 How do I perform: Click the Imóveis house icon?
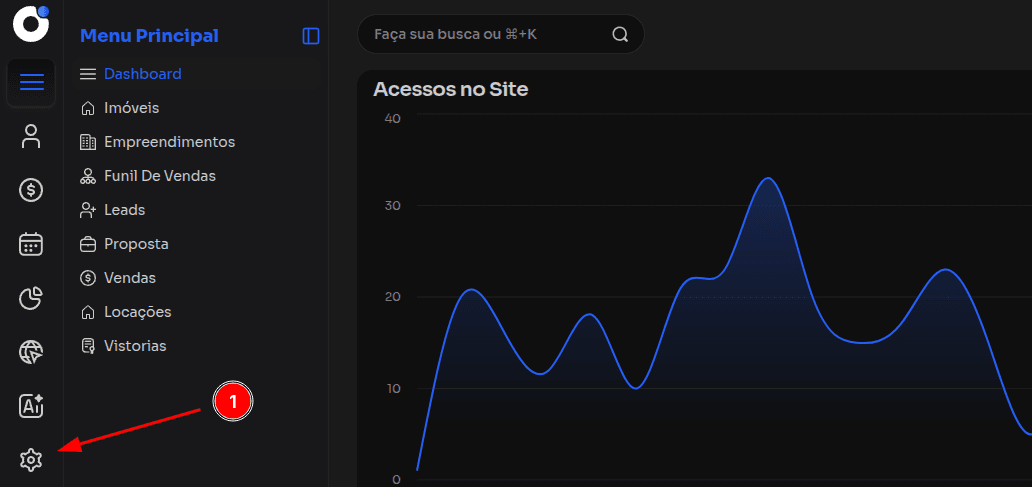coord(88,108)
